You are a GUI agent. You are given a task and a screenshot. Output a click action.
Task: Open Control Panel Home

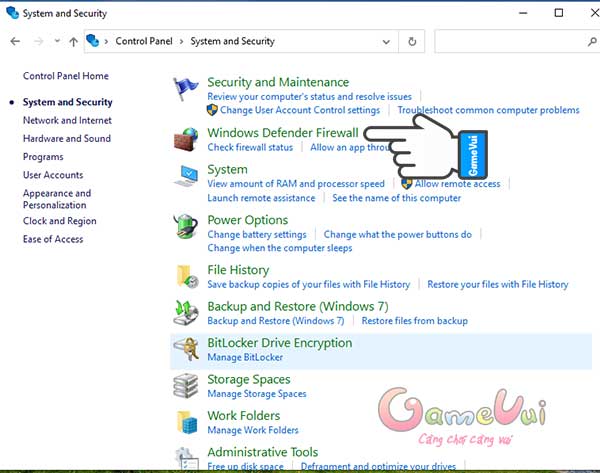point(66,76)
